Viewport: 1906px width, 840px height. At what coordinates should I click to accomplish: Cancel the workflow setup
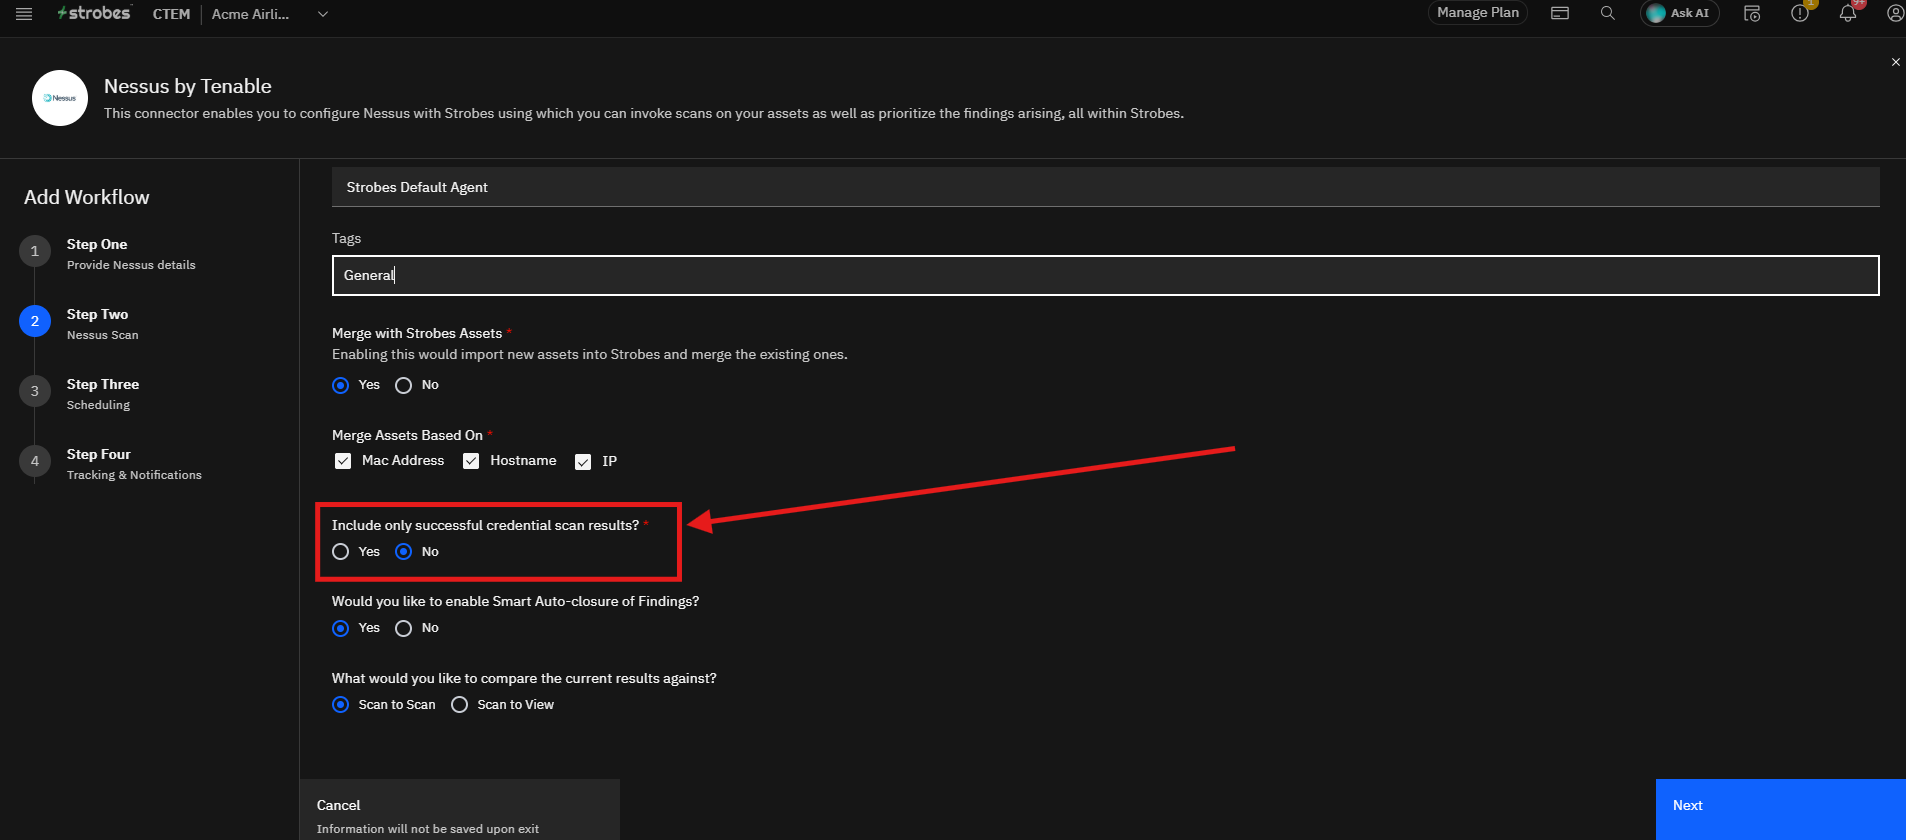pyautogui.click(x=460, y=809)
